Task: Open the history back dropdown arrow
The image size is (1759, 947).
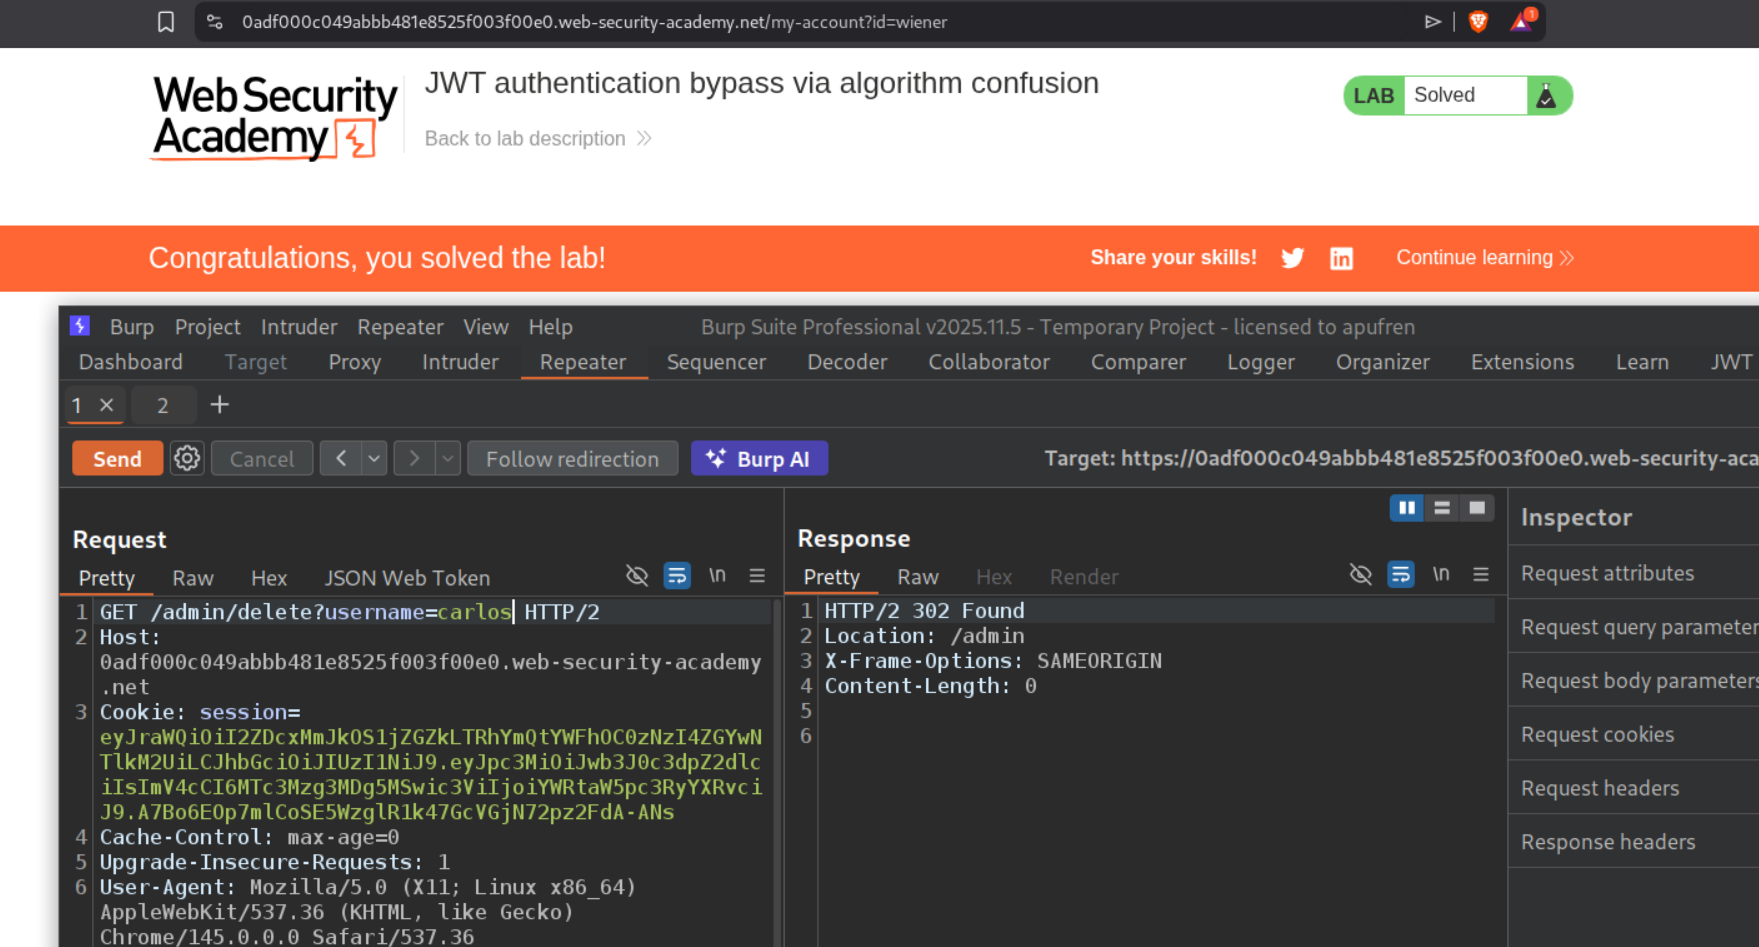Action: [374, 459]
